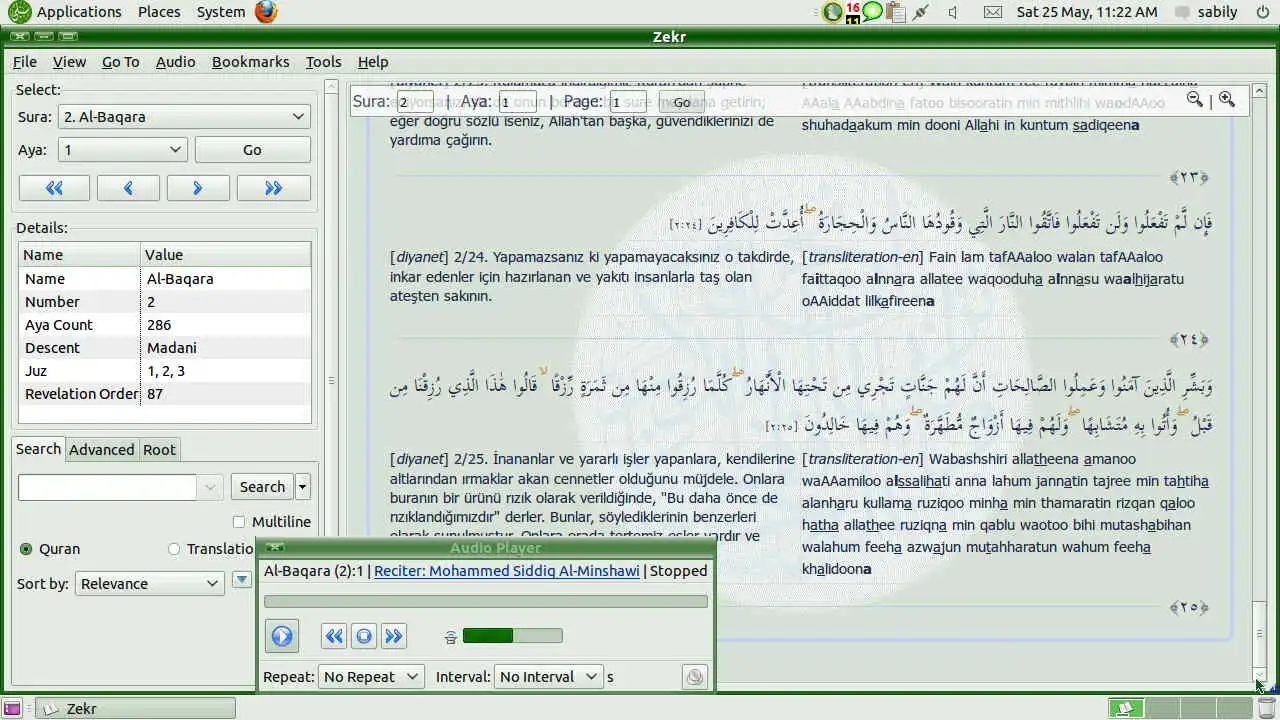
Task: Open the View menu
Action: (x=69, y=62)
